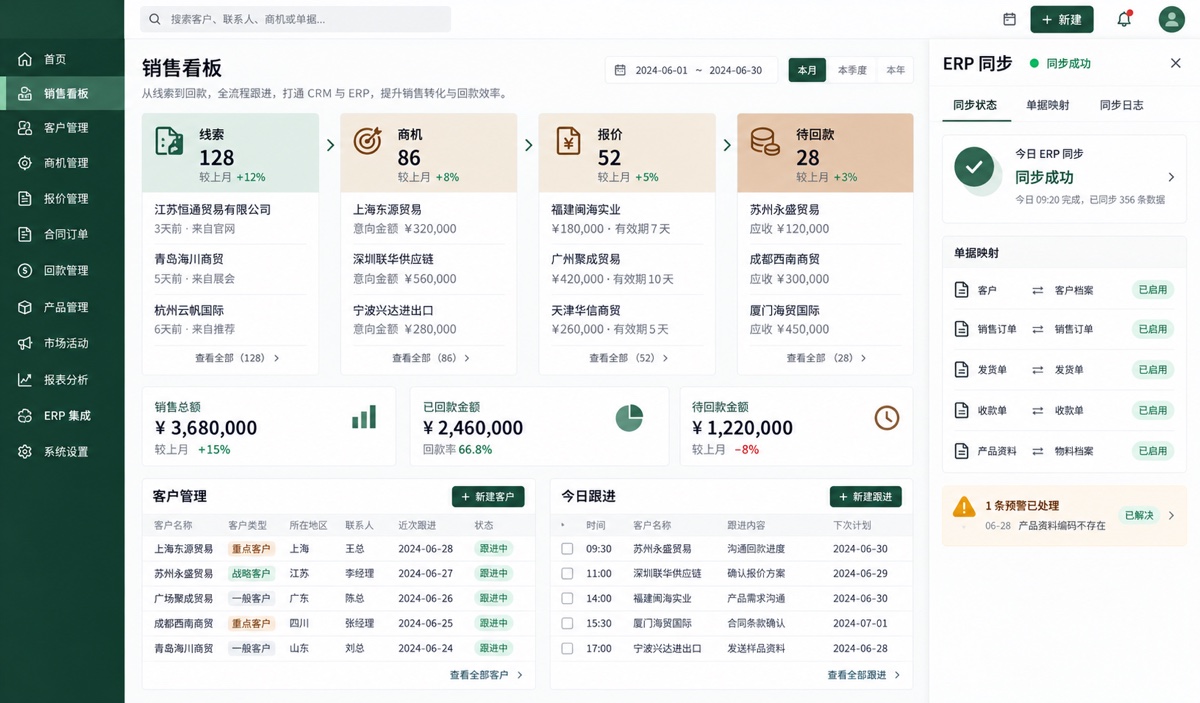Open 江苏恒通贸易有限公司 lead entry
The width and height of the screenshot is (1200, 703).
(x=230, y=219)
